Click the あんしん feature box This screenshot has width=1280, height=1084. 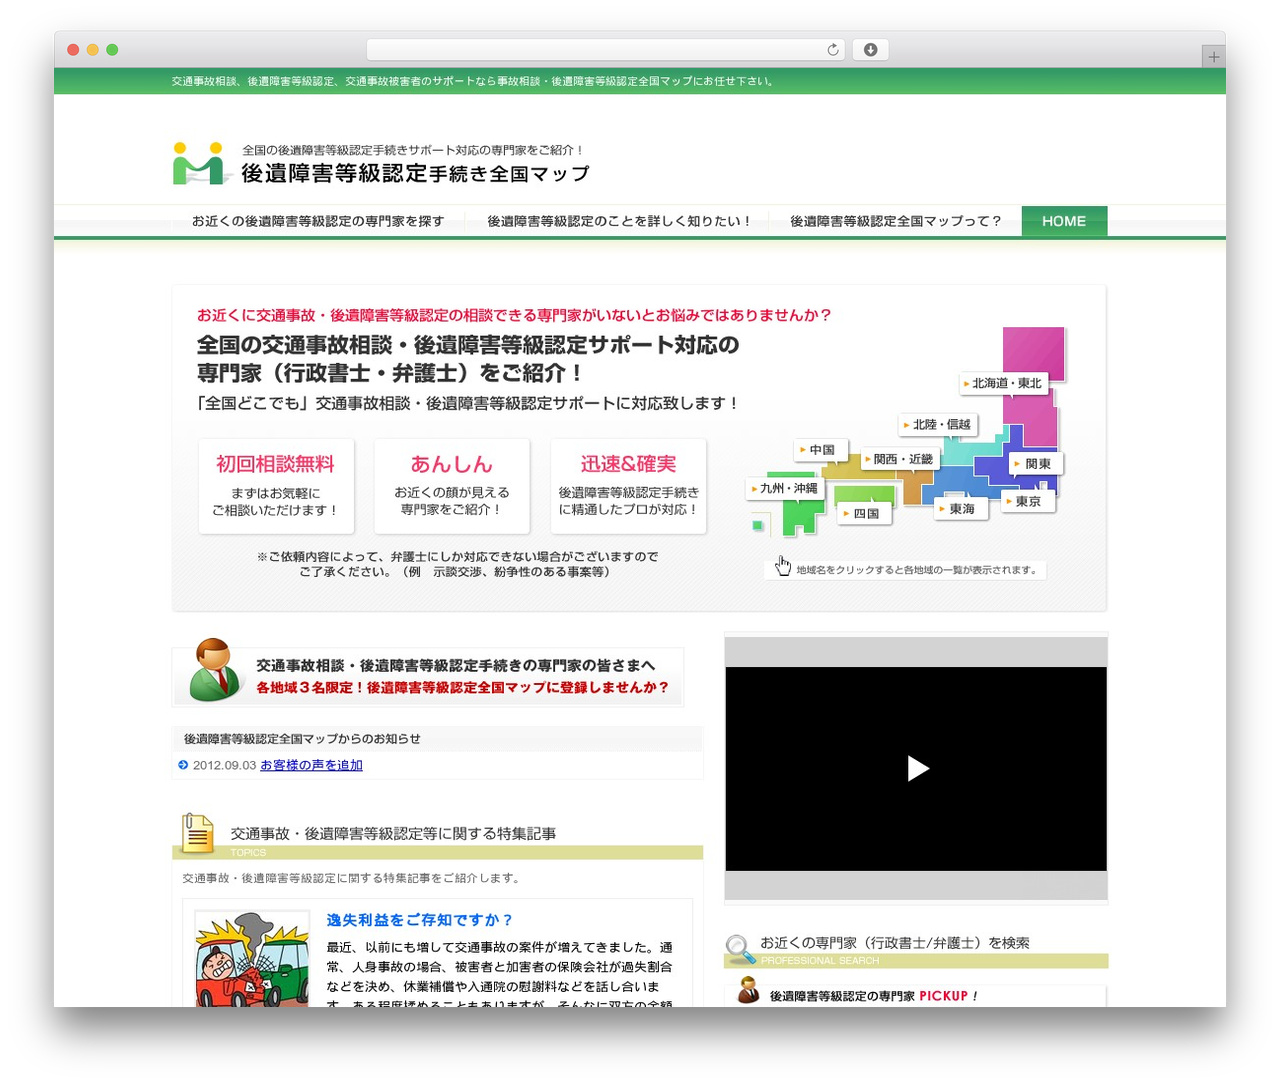452,486
